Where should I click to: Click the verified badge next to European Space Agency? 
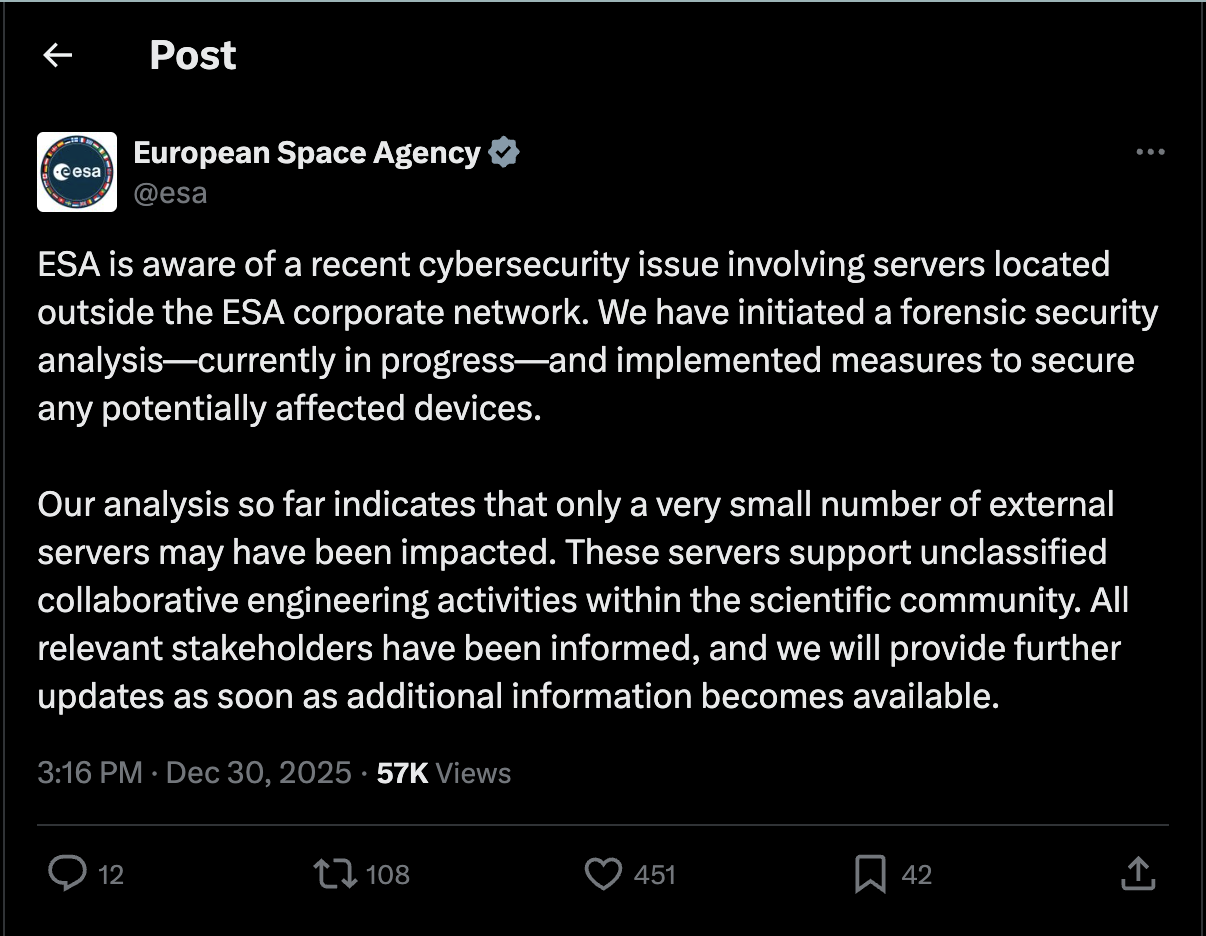505,152
